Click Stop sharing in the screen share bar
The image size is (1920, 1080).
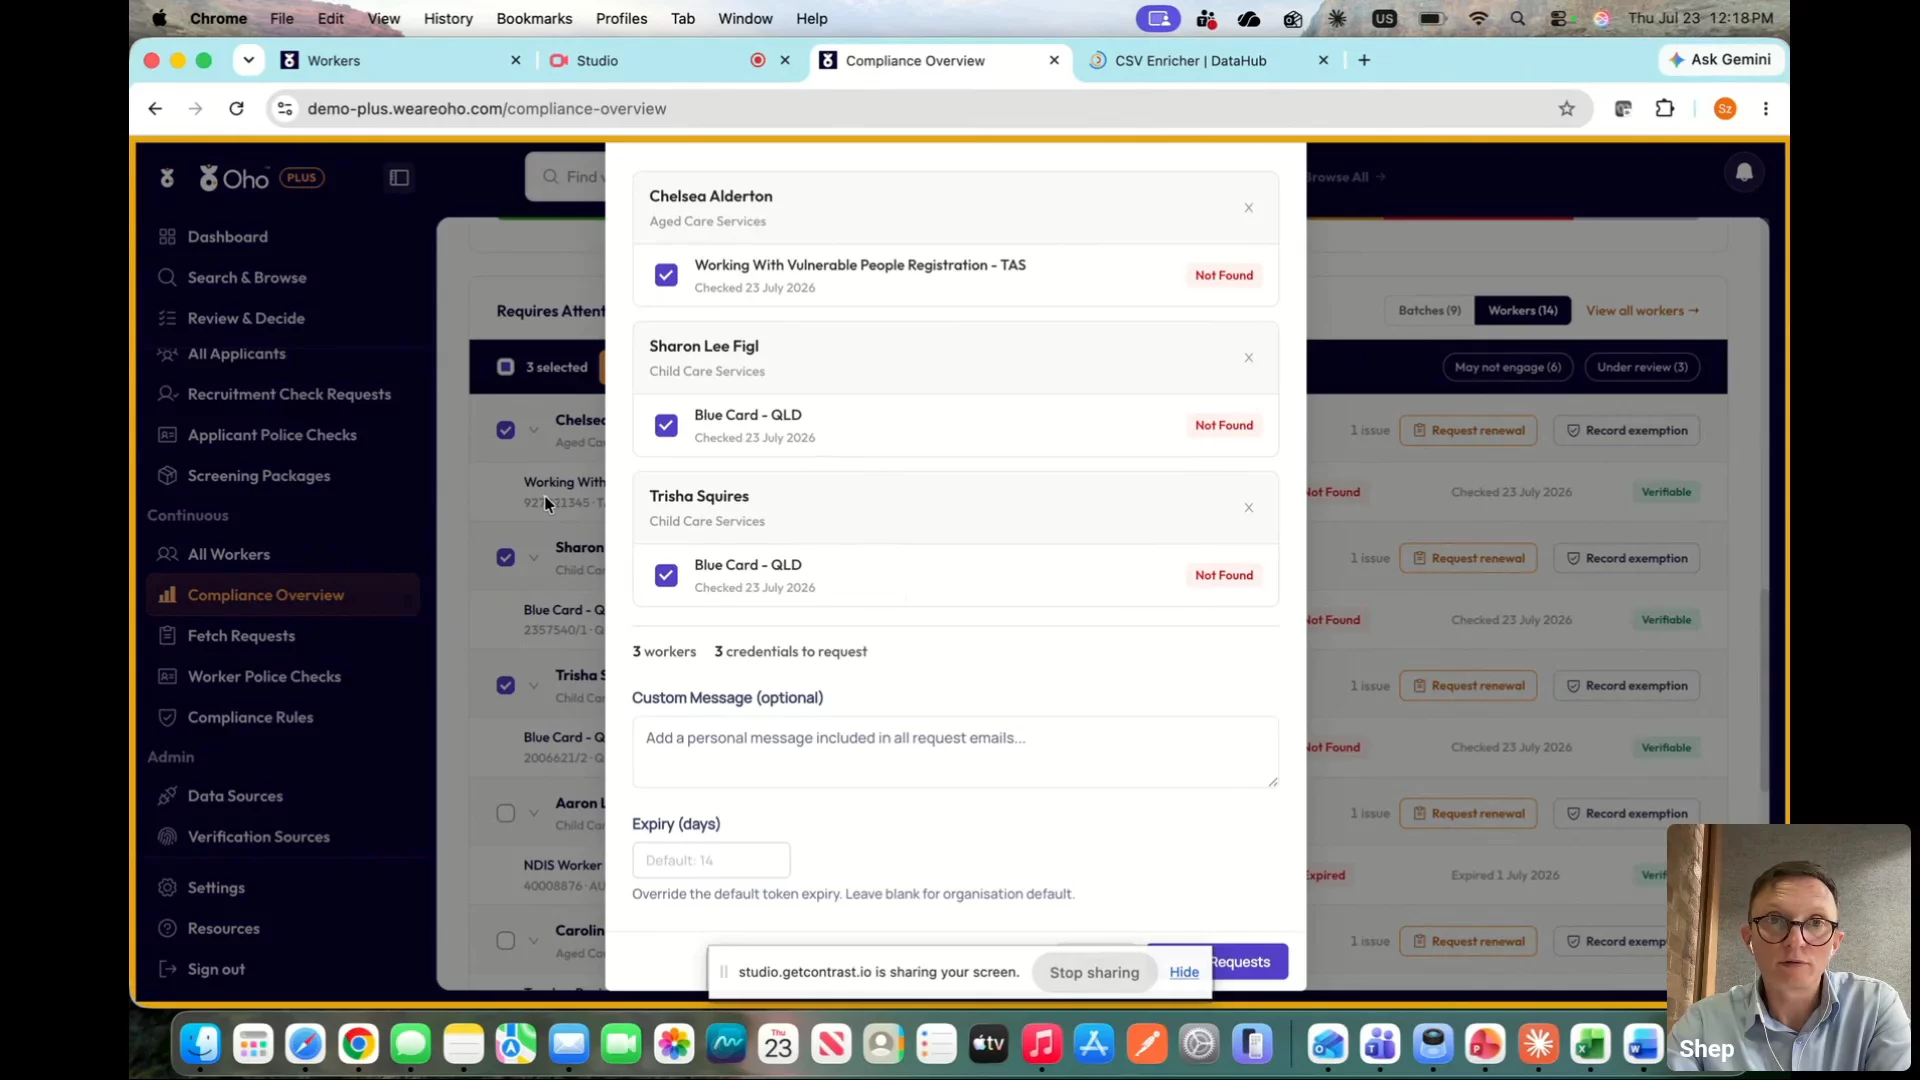[1094, 972]
